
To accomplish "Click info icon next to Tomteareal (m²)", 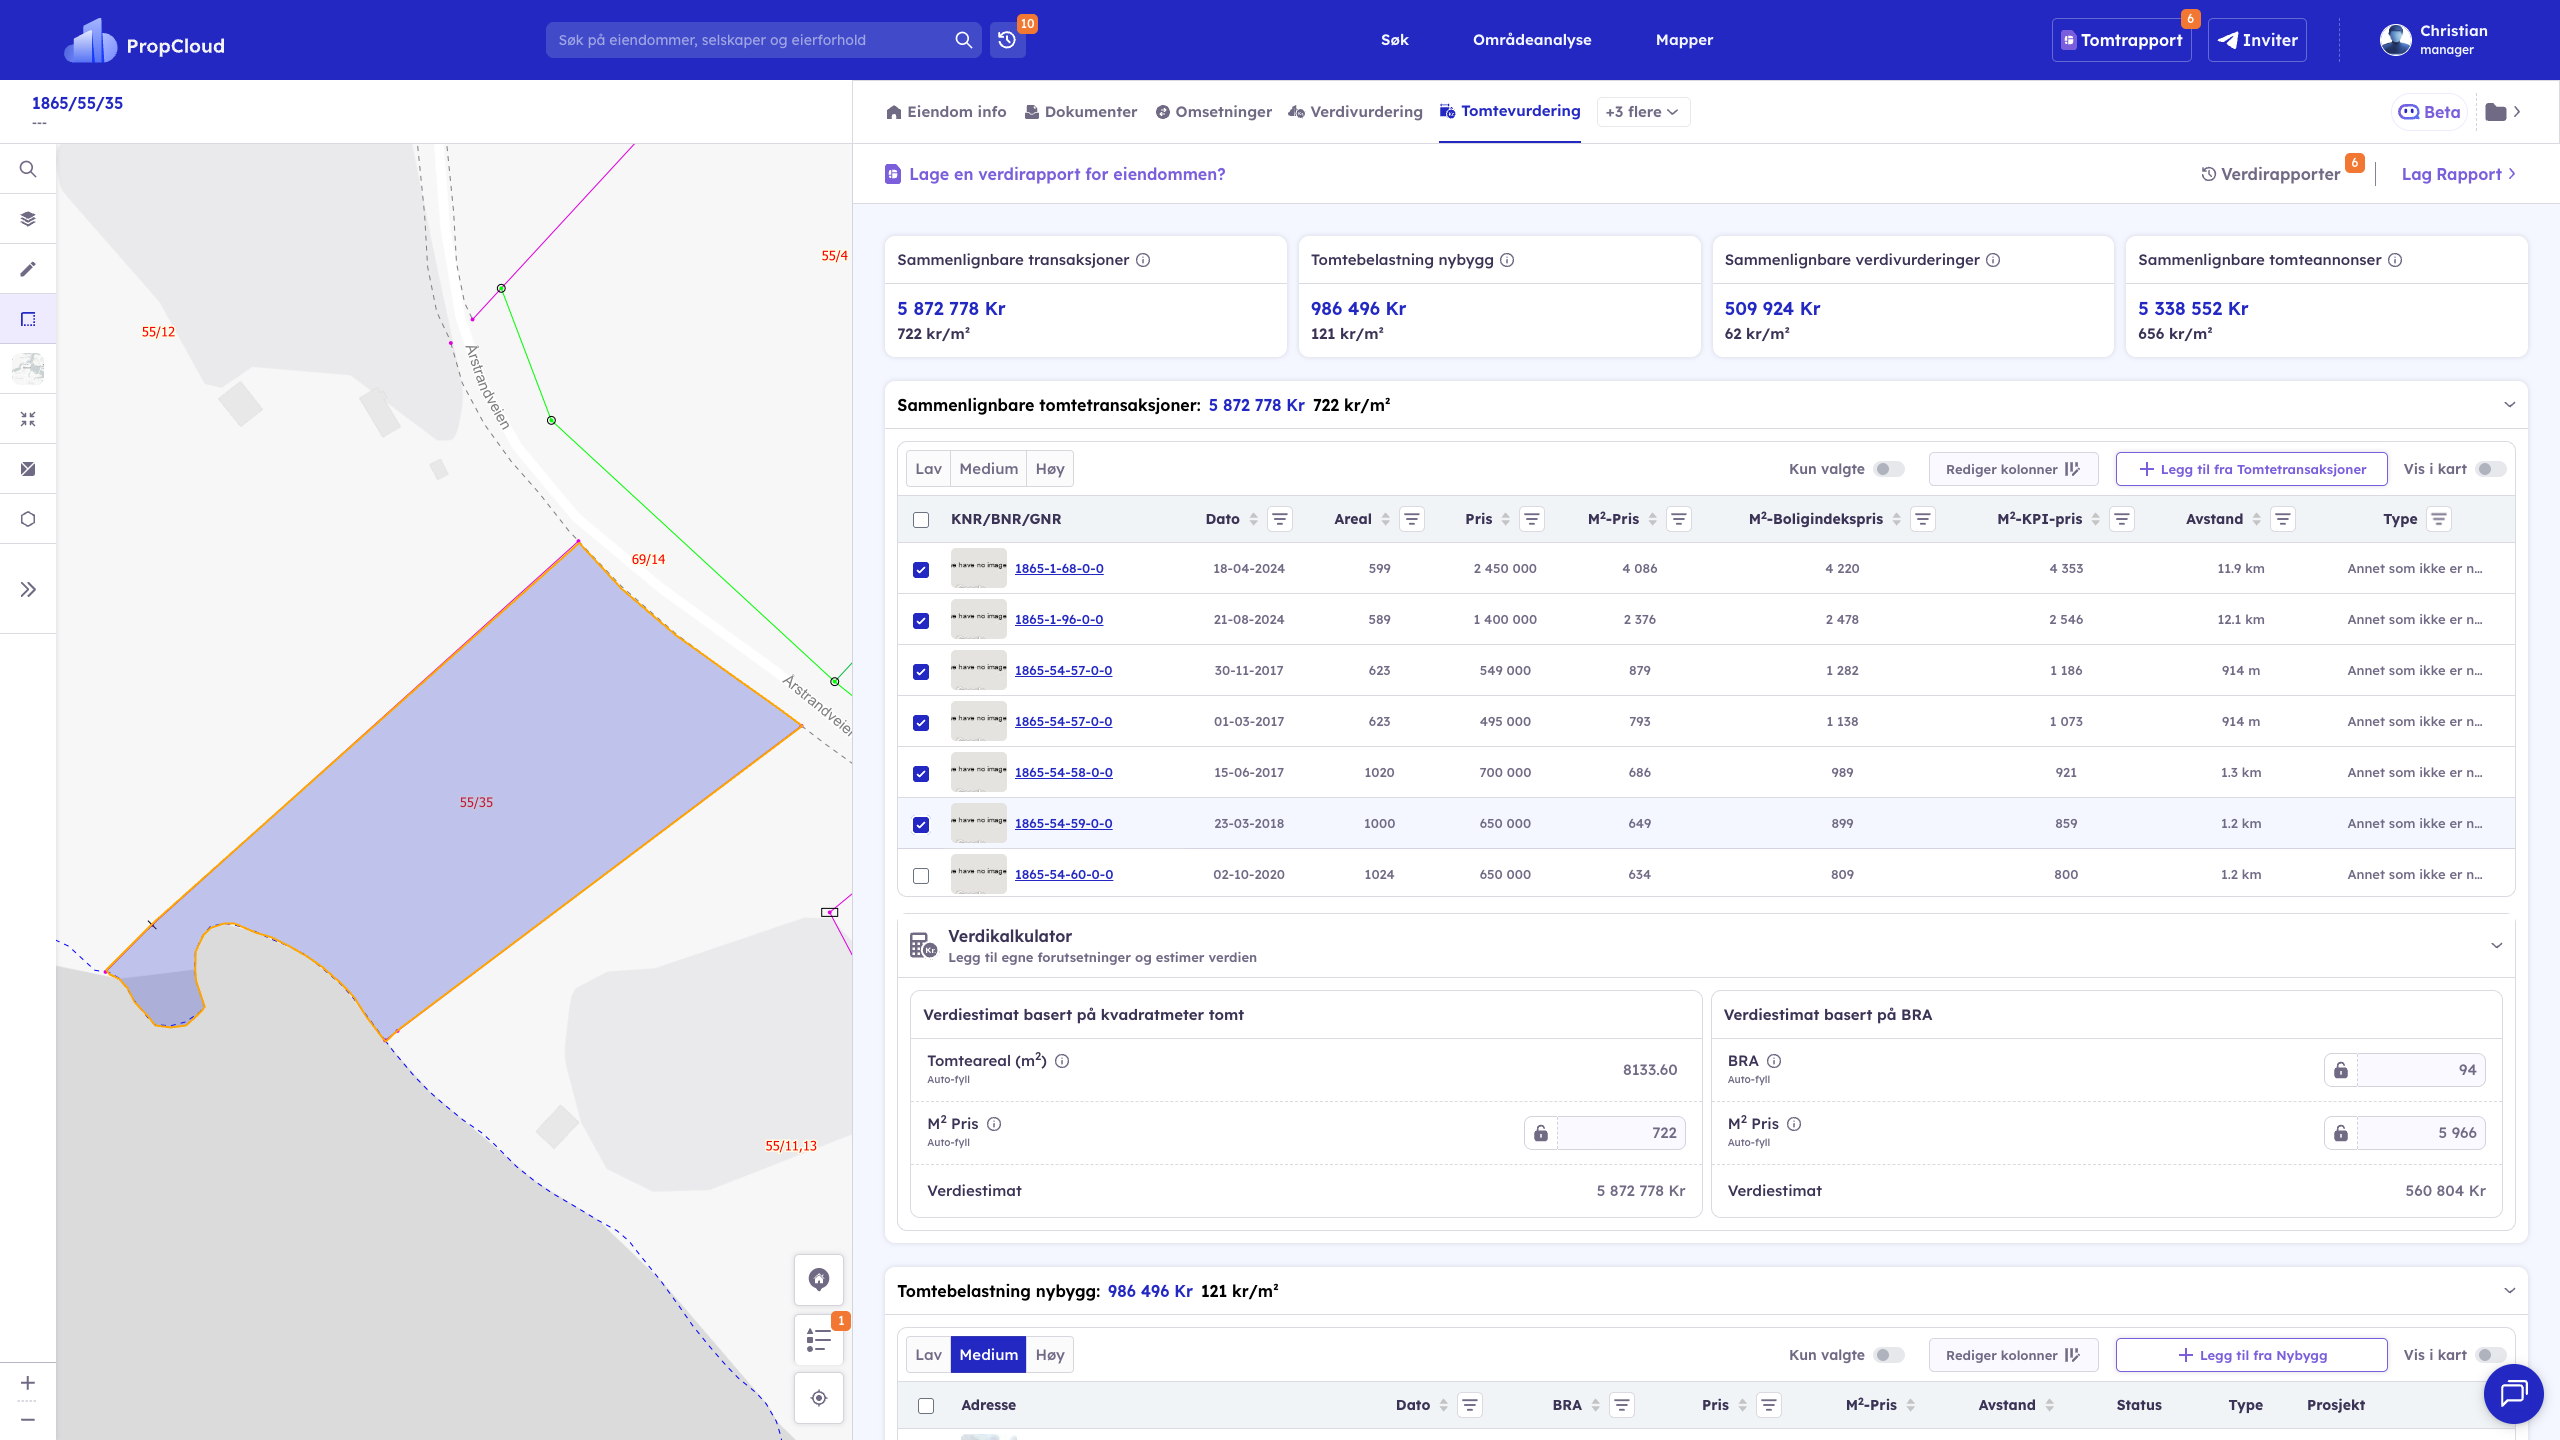I will pos(1062,1061).
